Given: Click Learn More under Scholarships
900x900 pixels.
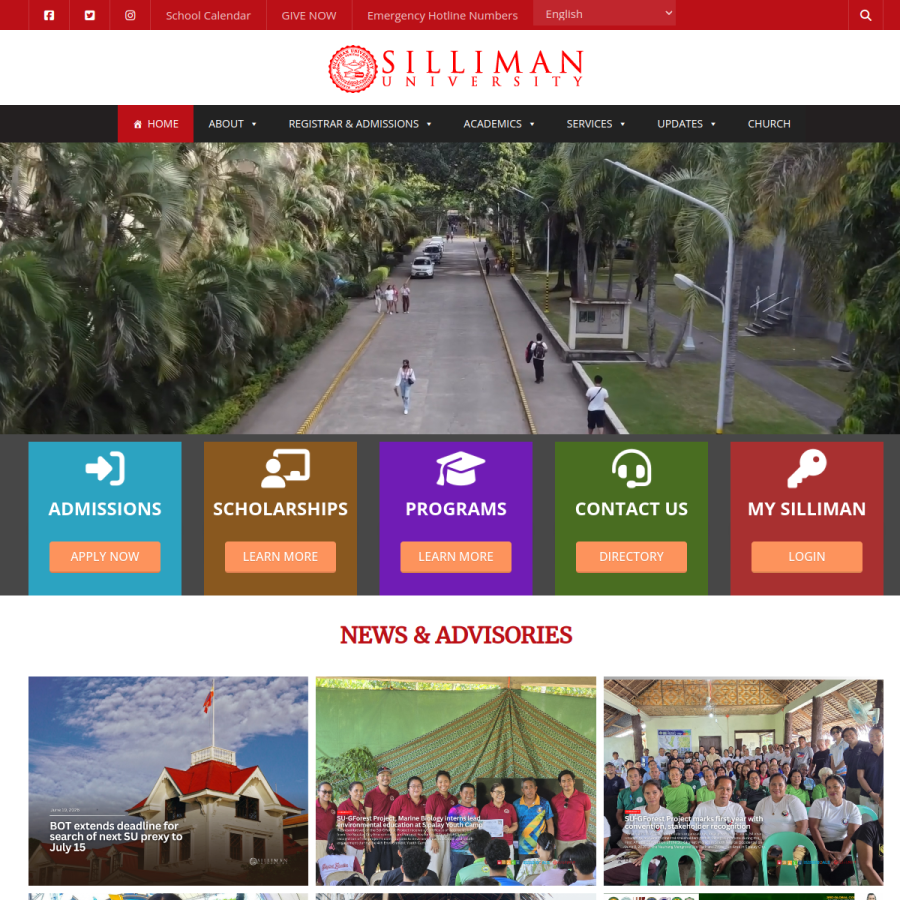Looking at the screenshot, I should pyautogui.click(x=280, y=557).
